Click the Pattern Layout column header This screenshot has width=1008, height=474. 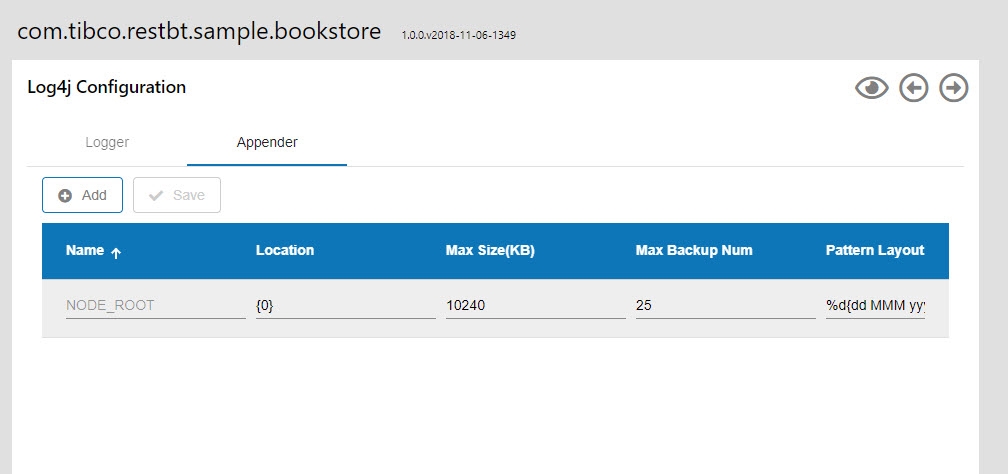click(x=875, y=251)
